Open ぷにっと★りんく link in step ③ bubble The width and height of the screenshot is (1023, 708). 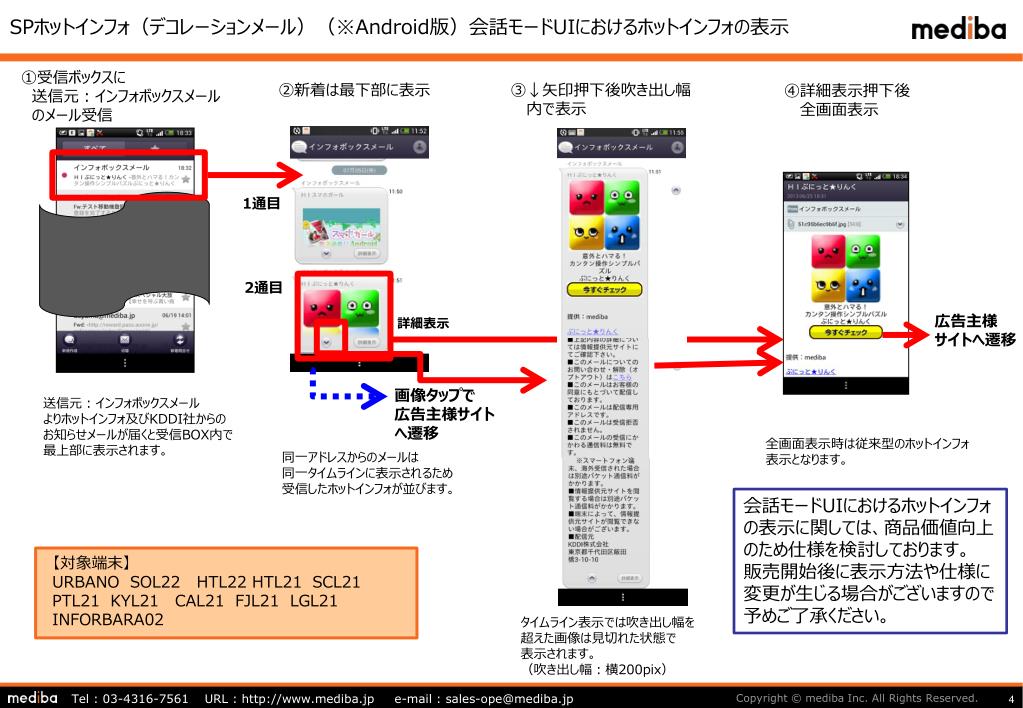(592, 331)
